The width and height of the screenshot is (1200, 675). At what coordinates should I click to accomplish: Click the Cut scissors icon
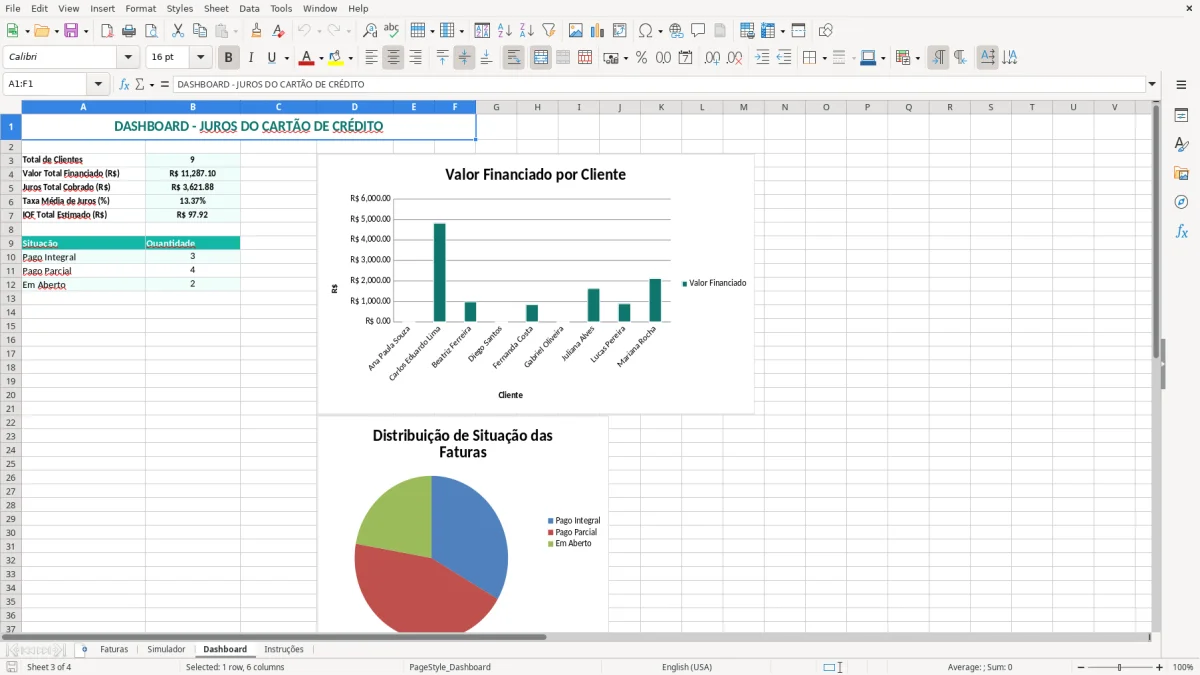click(x=177, y=31)
